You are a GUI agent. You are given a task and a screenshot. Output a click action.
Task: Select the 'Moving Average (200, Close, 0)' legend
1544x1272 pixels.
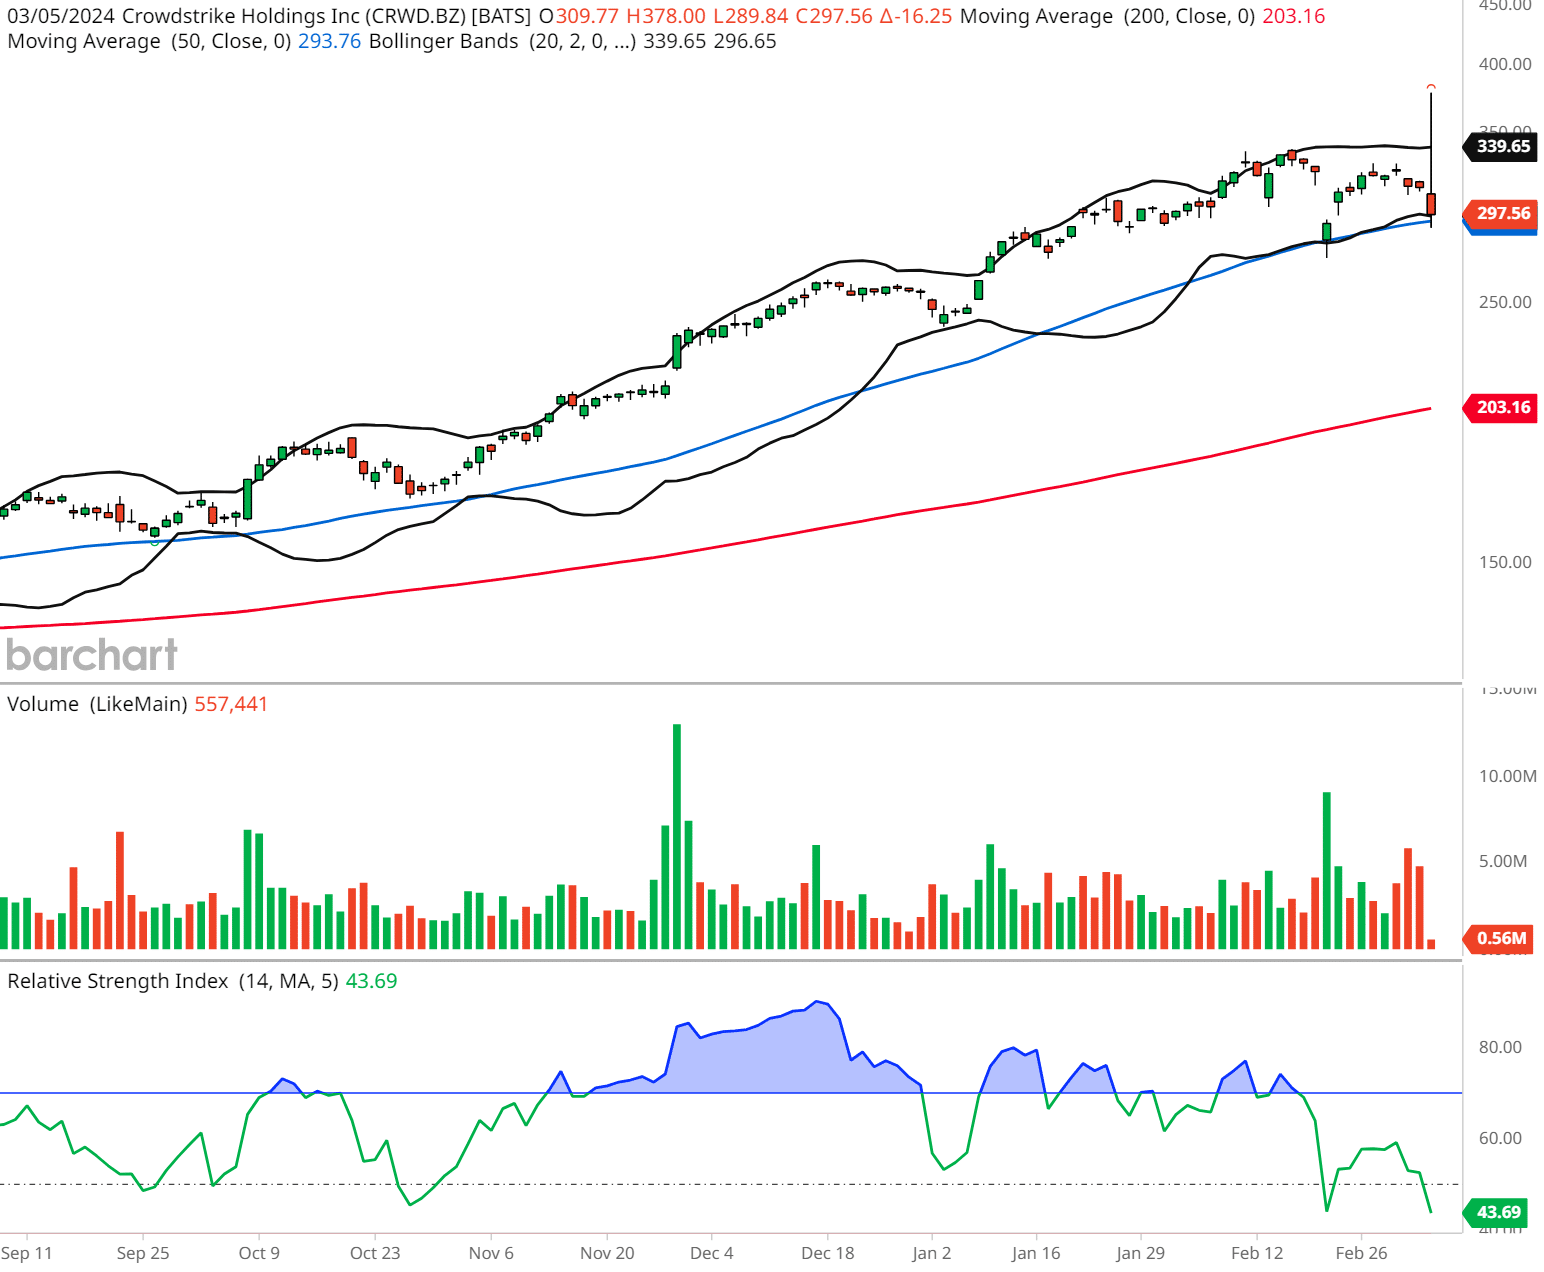[1108, 16]
